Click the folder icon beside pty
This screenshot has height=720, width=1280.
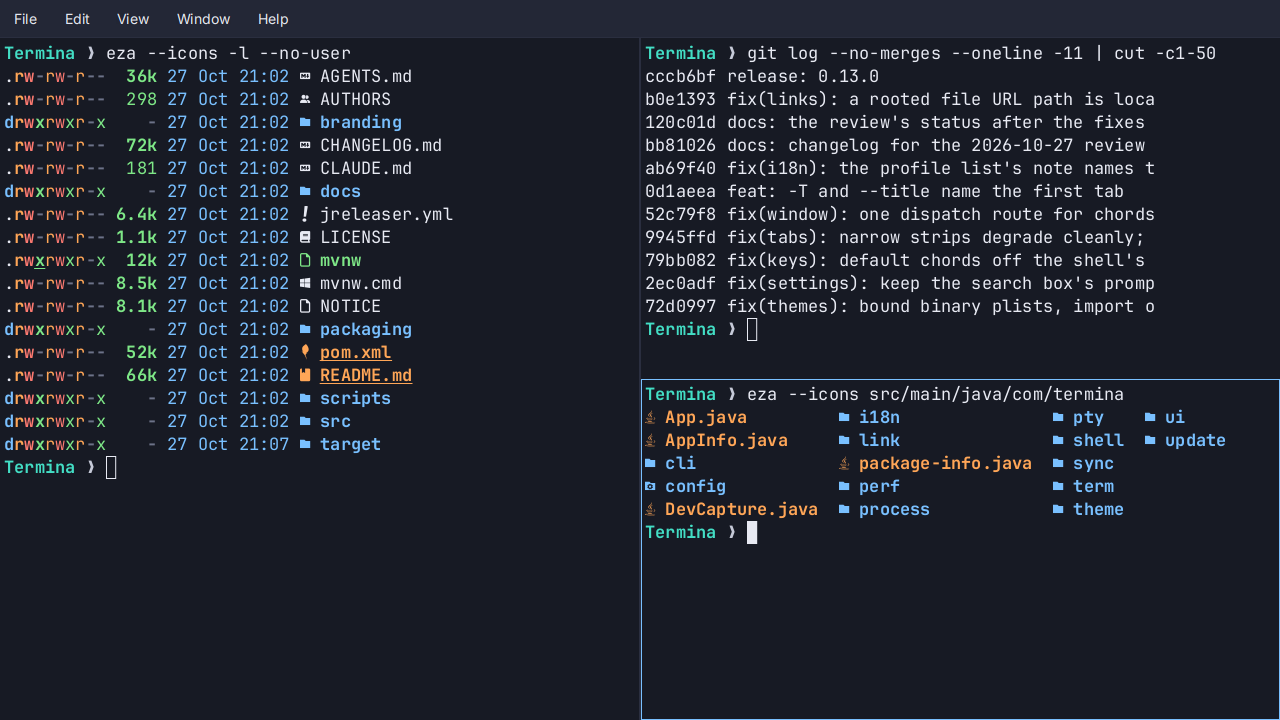(x=1058, y=417)
